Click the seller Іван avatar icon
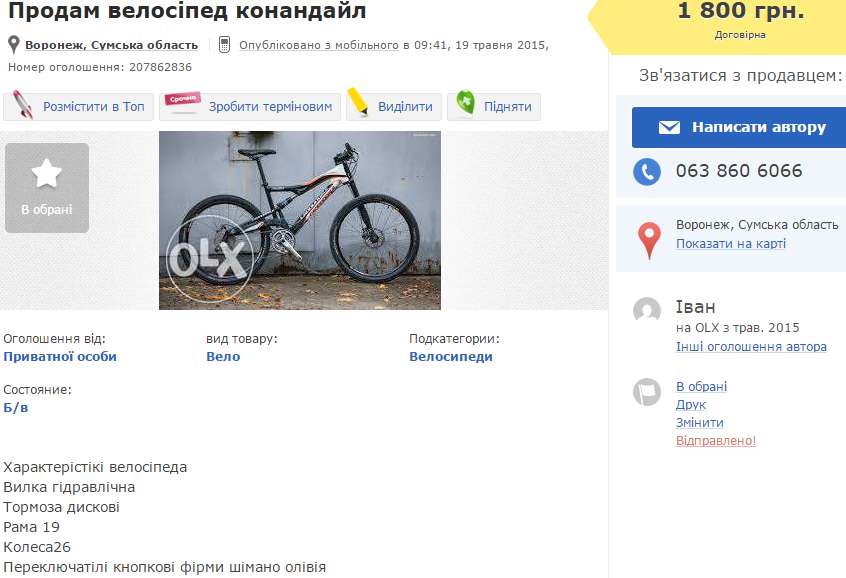The image size is (846, 578). coord(647,310)
